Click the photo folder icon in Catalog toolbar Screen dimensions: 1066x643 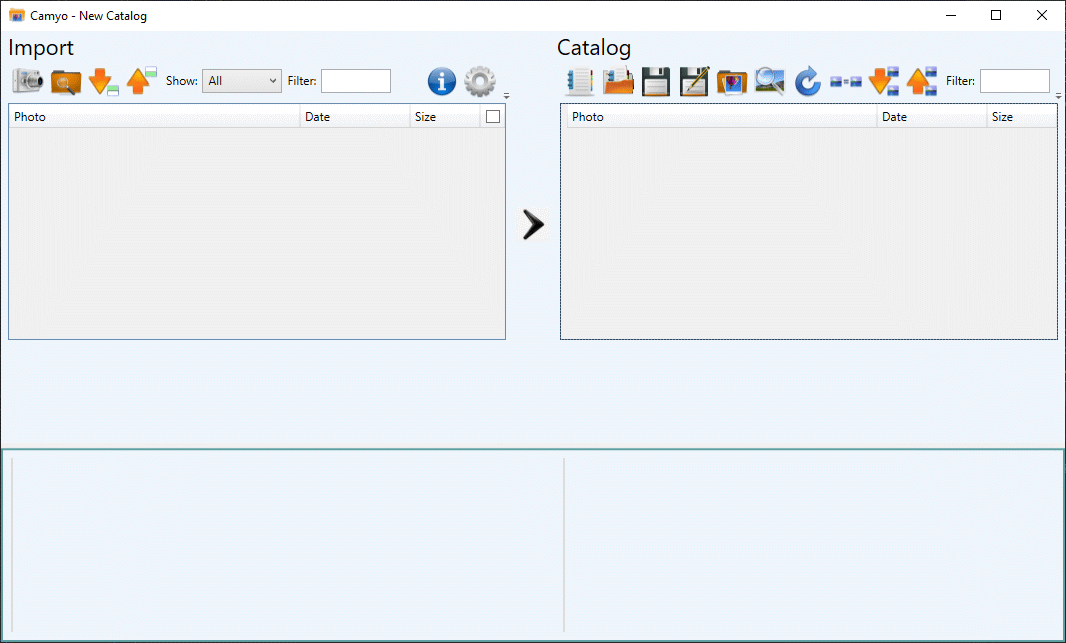732,82
